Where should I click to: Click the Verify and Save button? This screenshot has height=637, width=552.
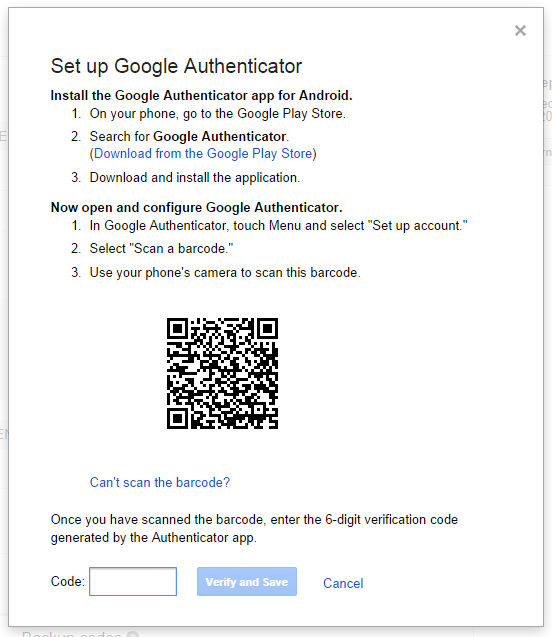point(247,581)
